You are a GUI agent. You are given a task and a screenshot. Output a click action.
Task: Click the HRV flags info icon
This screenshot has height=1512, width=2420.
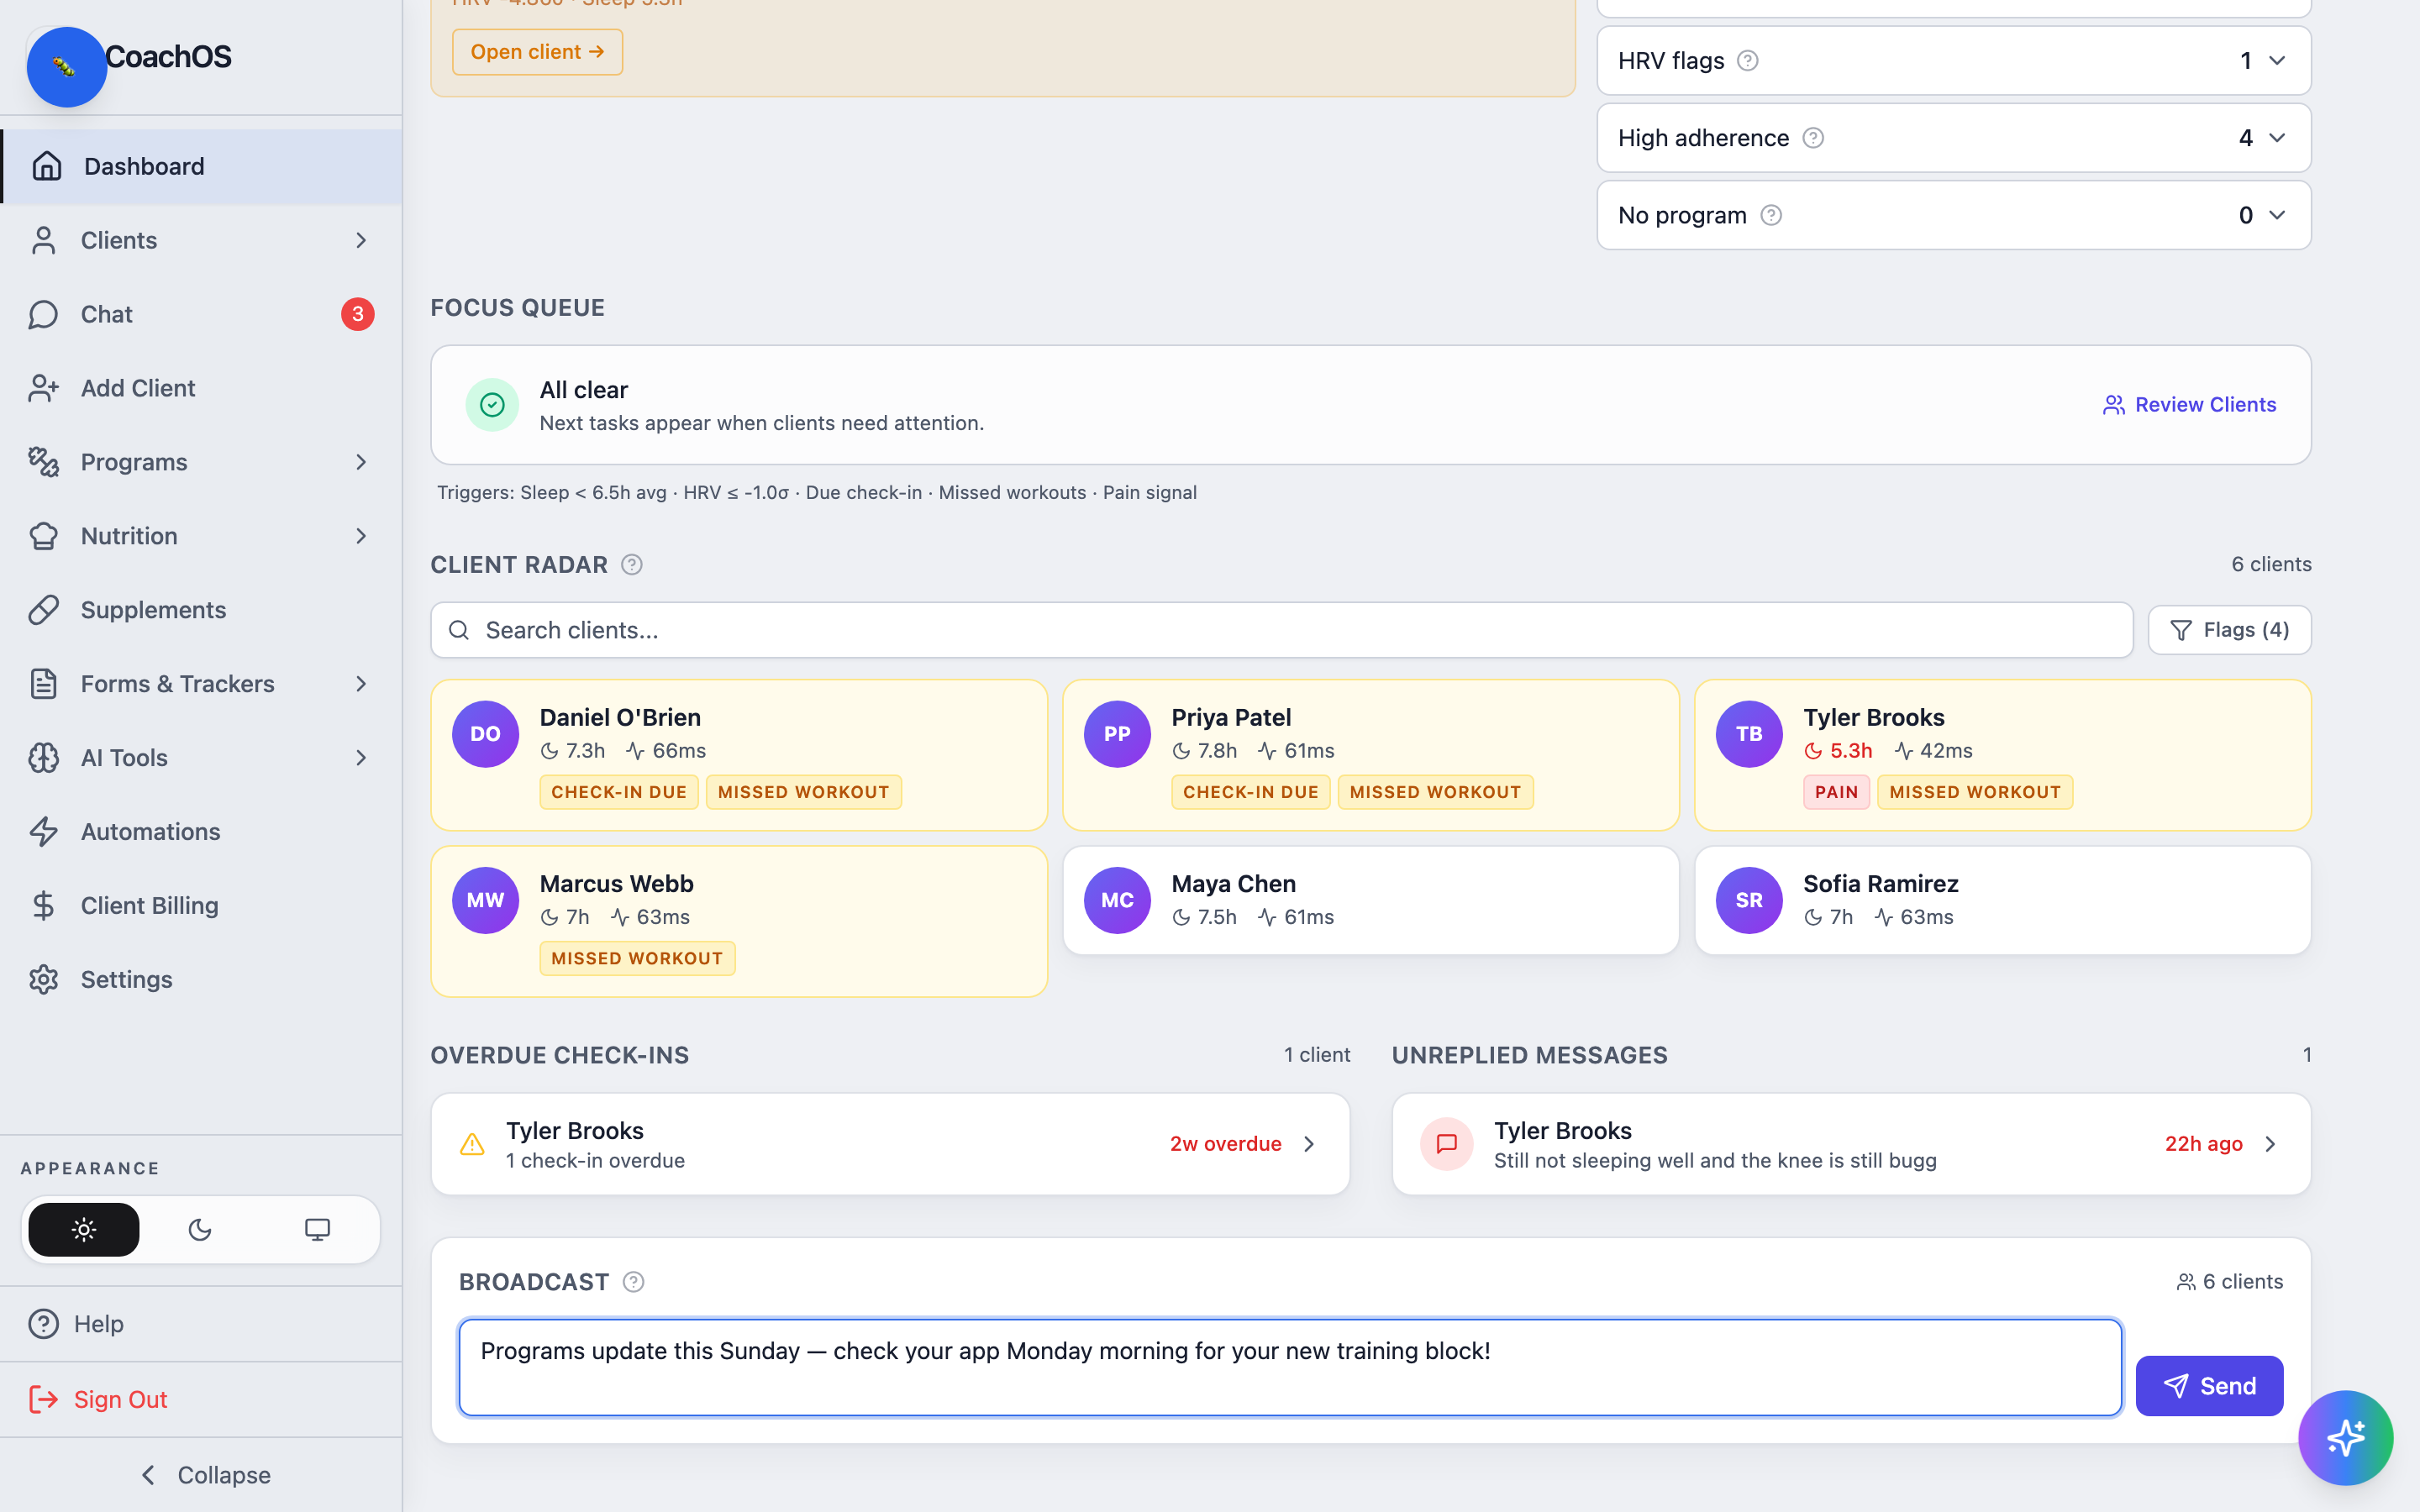point(1747,61)
